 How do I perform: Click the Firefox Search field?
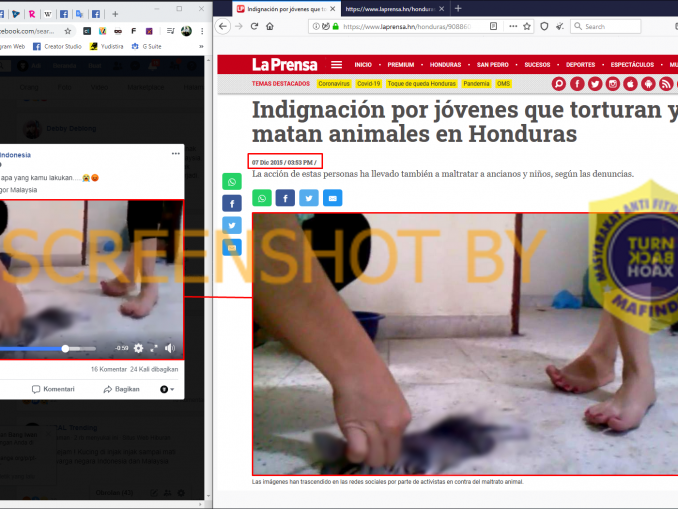[606, 26]
